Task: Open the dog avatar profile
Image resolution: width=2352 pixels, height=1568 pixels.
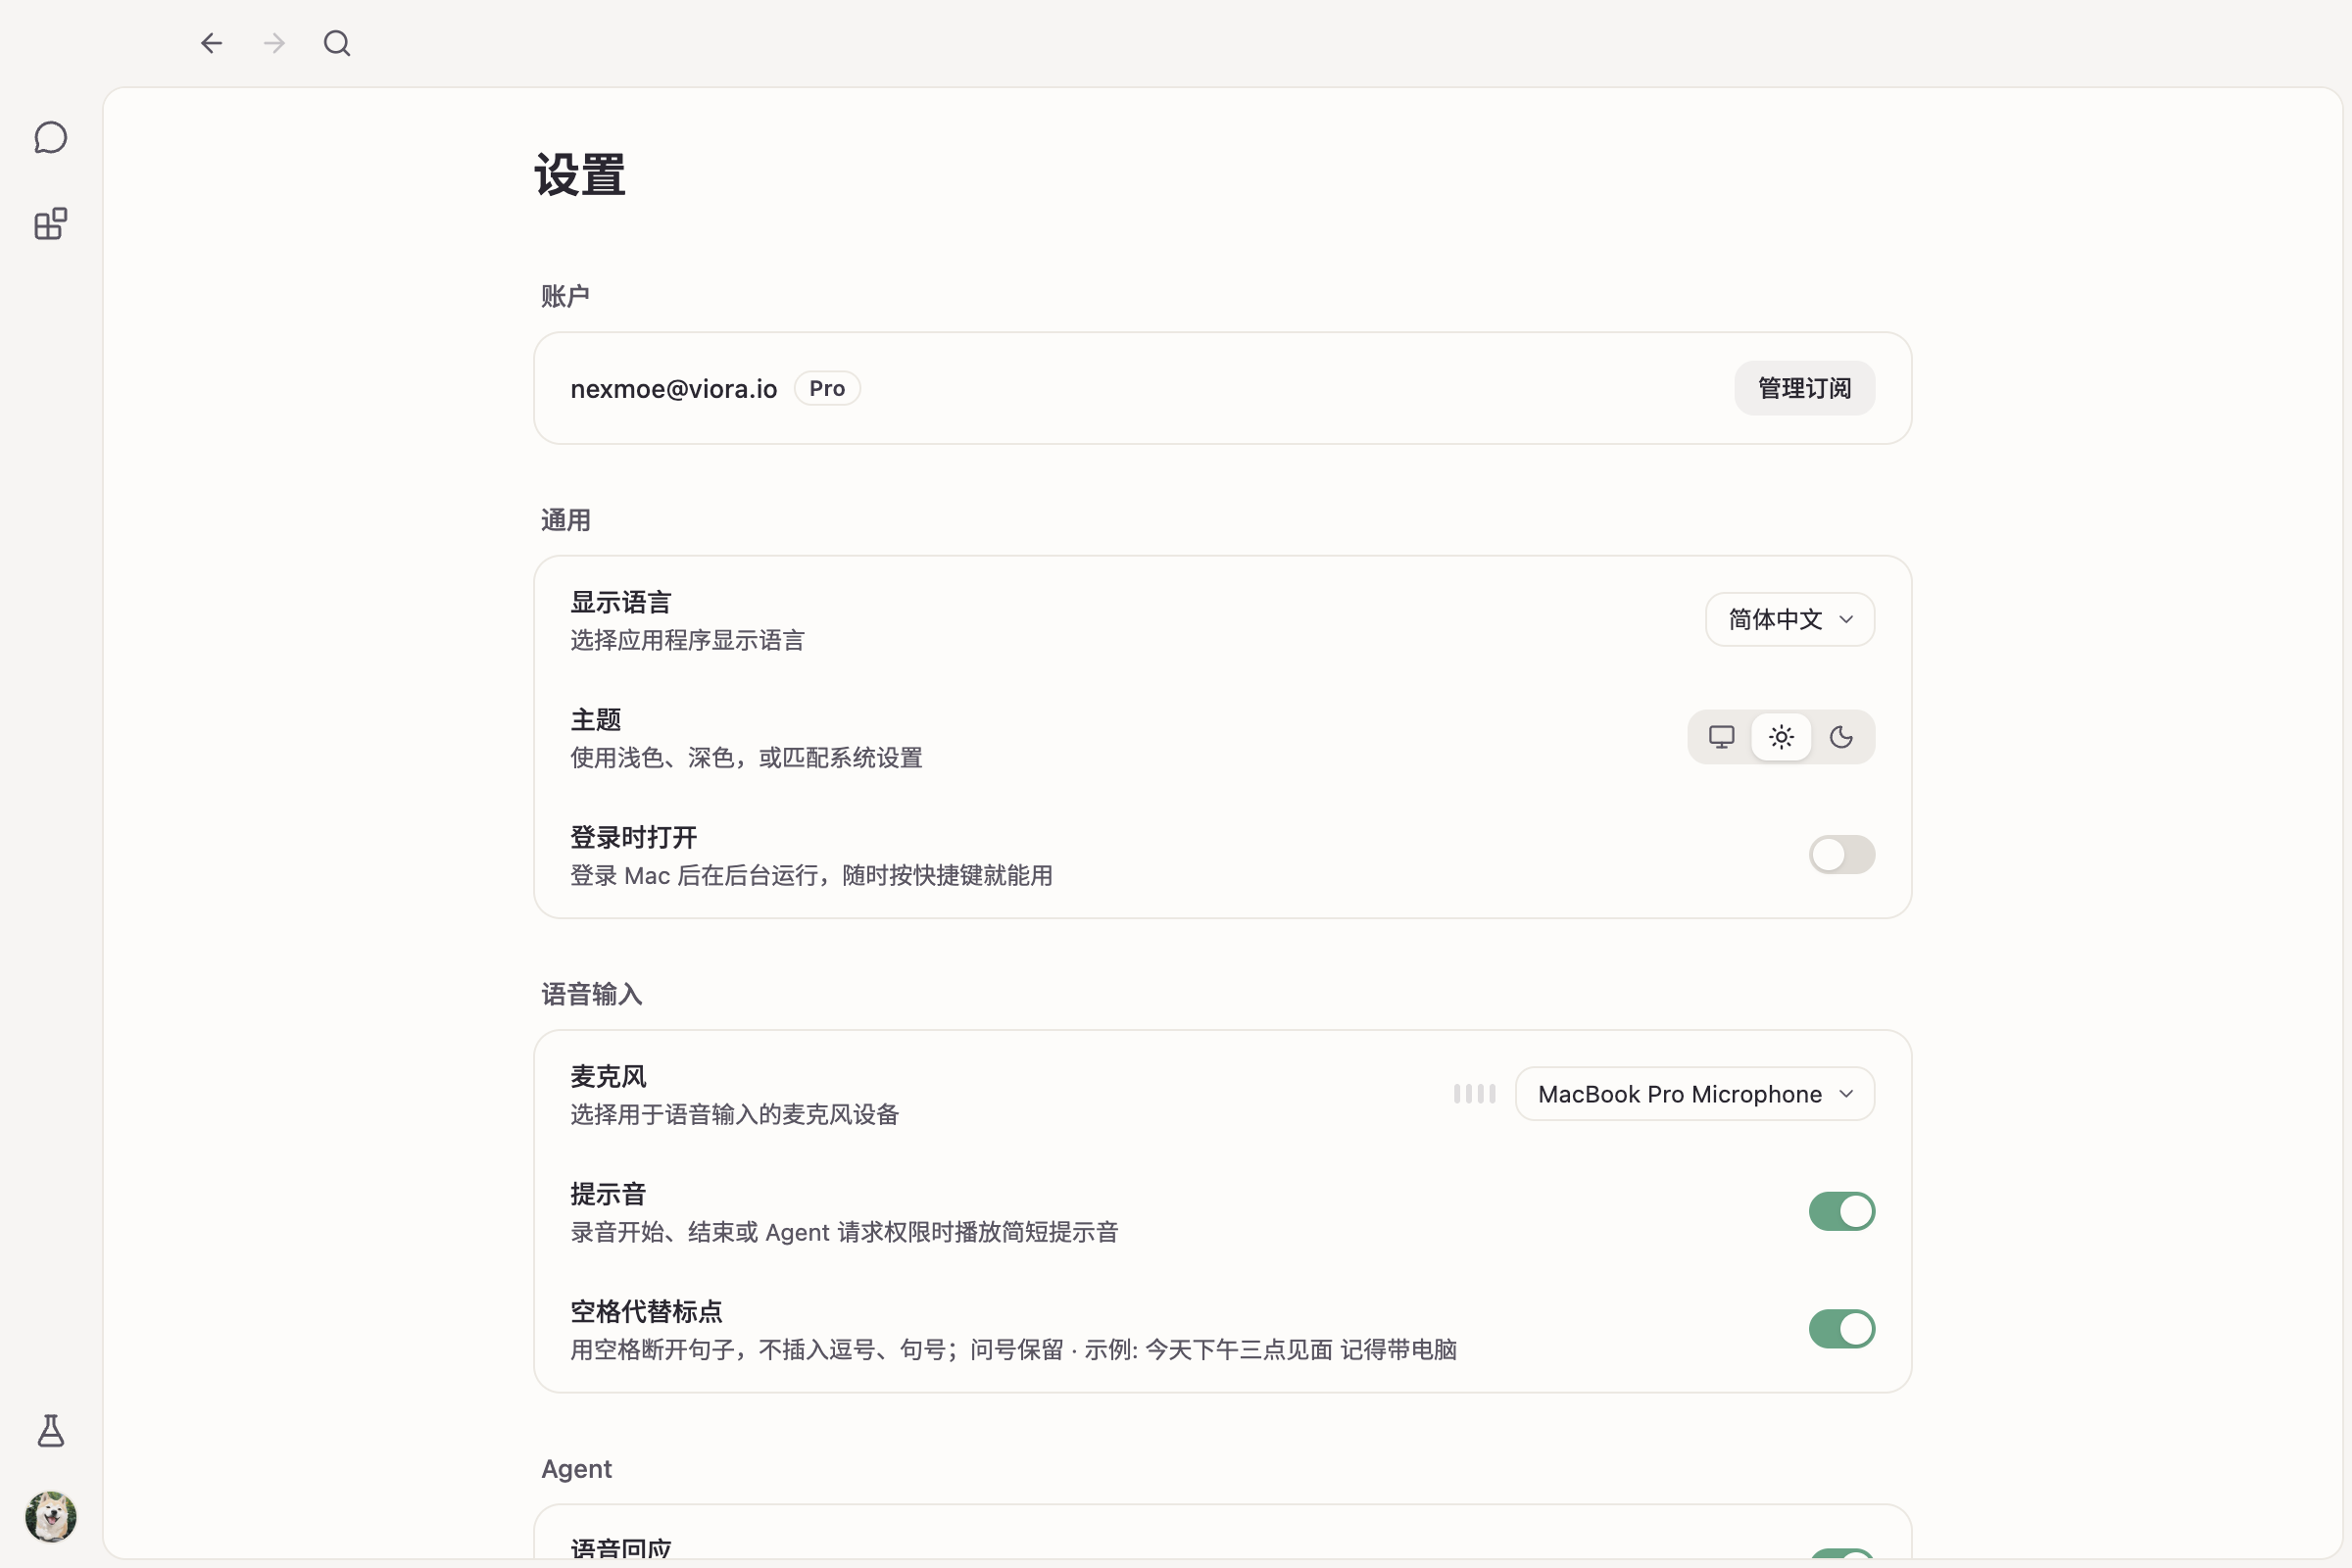Action: click(50, 1516)
